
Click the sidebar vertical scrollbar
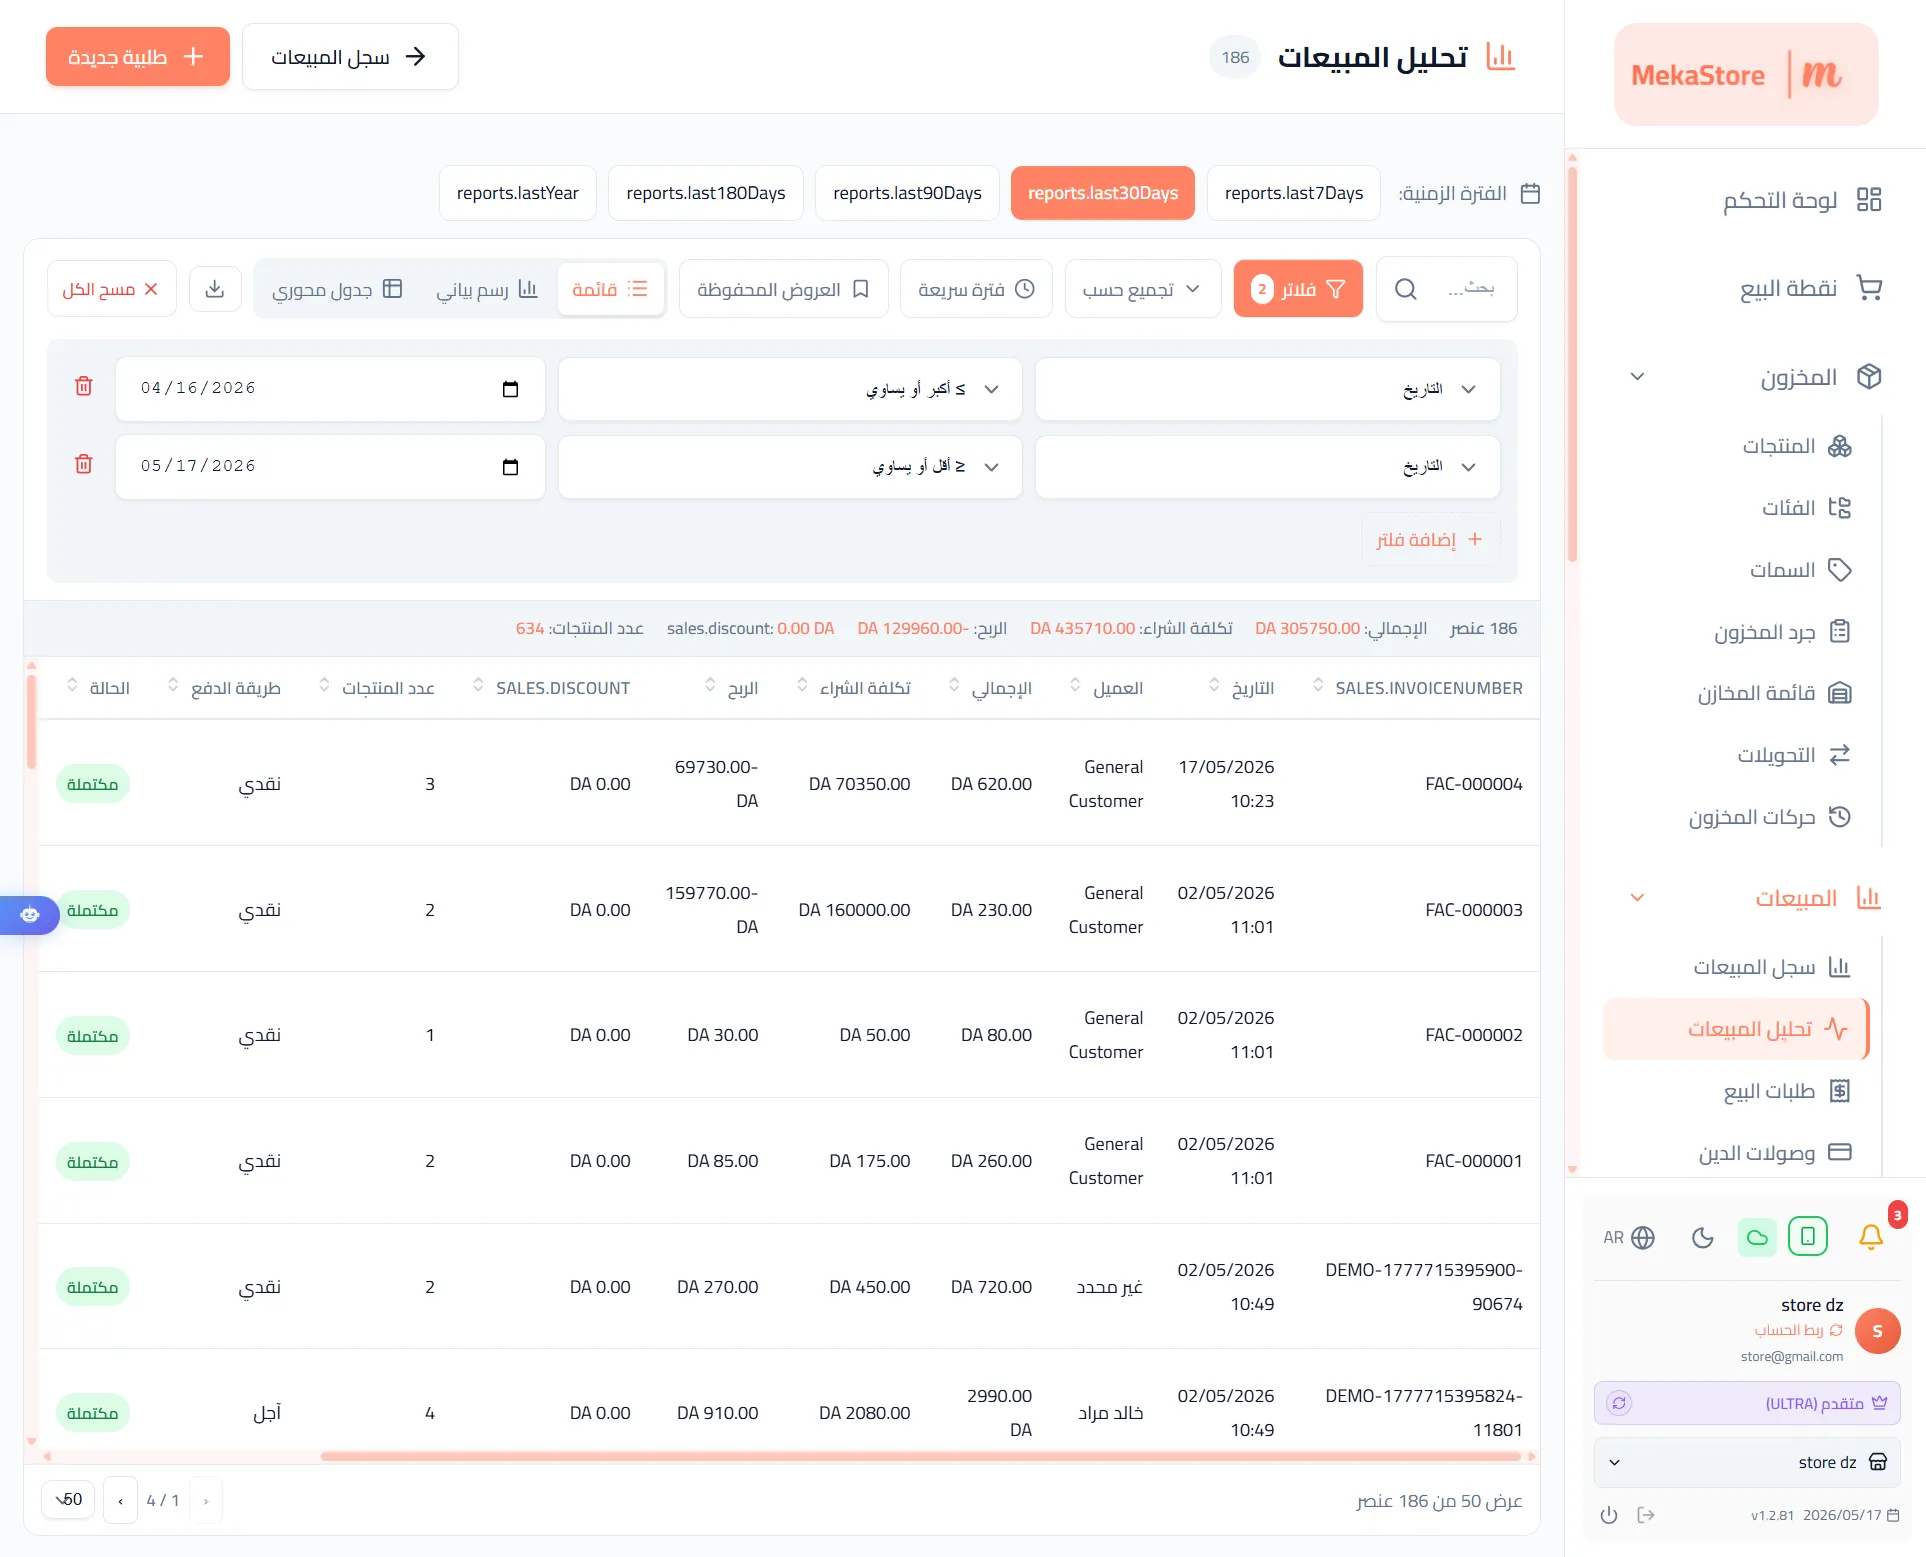(x=1572, y=364)
